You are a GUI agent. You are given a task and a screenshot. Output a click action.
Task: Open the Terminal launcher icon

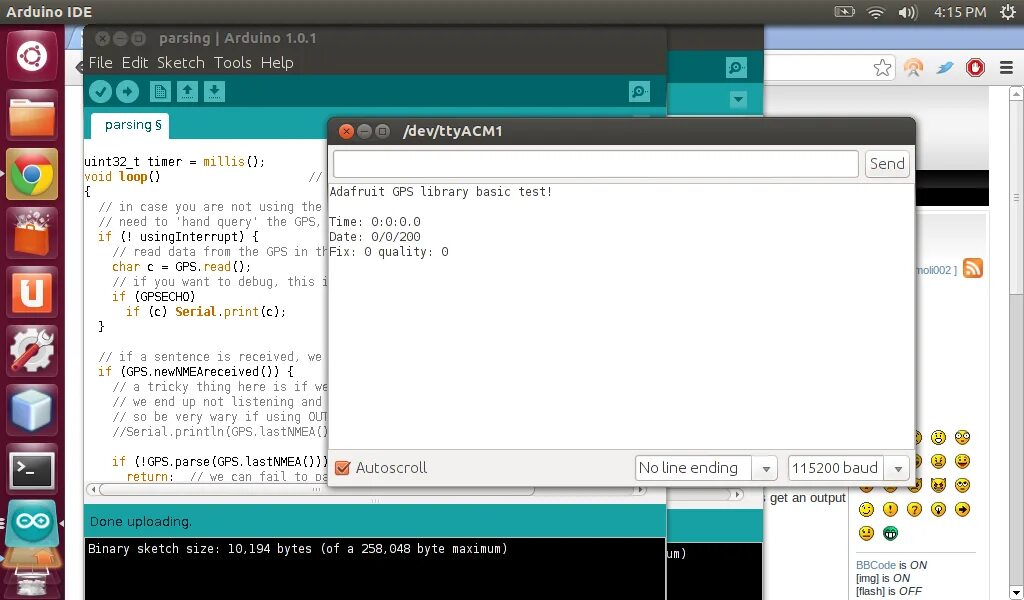click(32, 469)
